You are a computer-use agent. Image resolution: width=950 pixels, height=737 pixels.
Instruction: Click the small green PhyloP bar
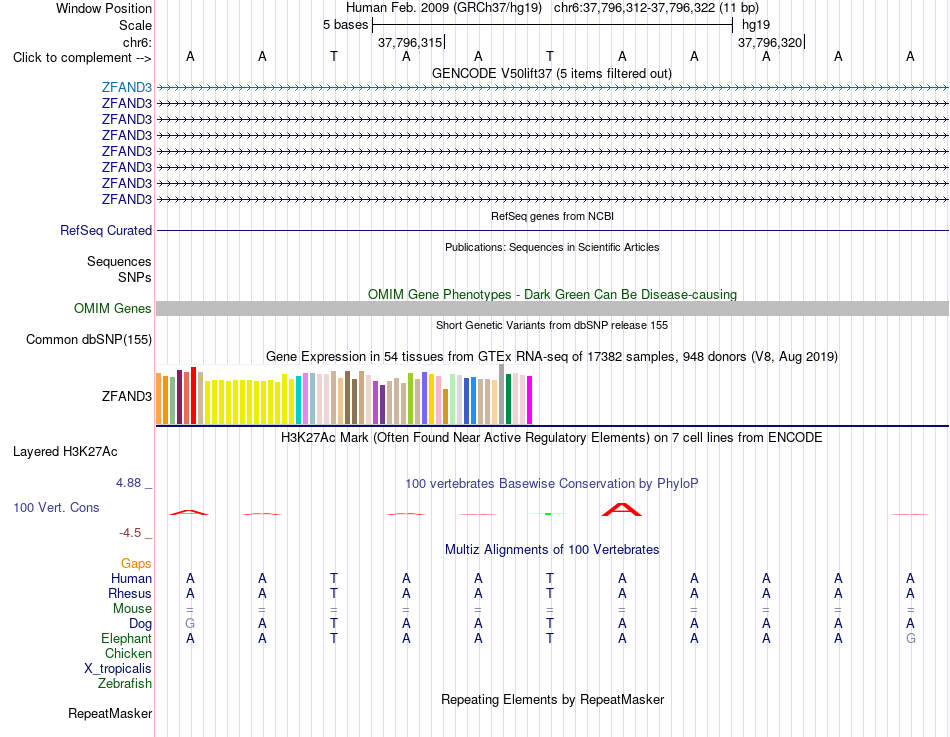[548, 514]
